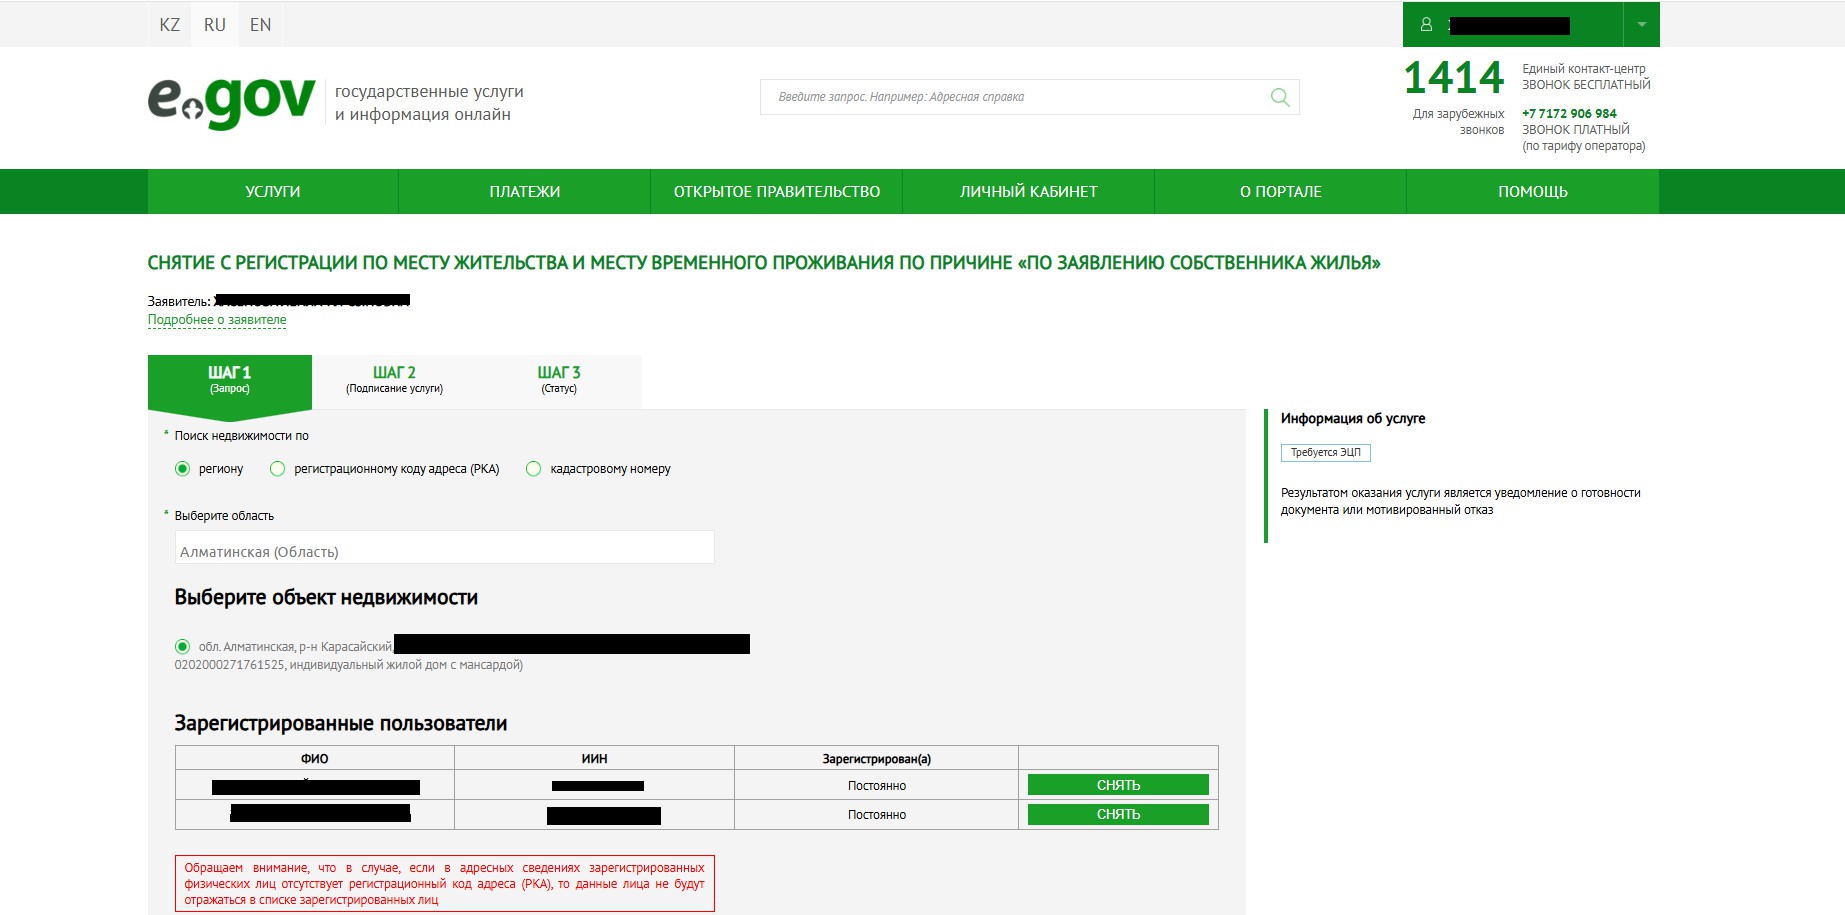
Task: Expand the user account dropdown arrow
Action: pos(1641,25)
